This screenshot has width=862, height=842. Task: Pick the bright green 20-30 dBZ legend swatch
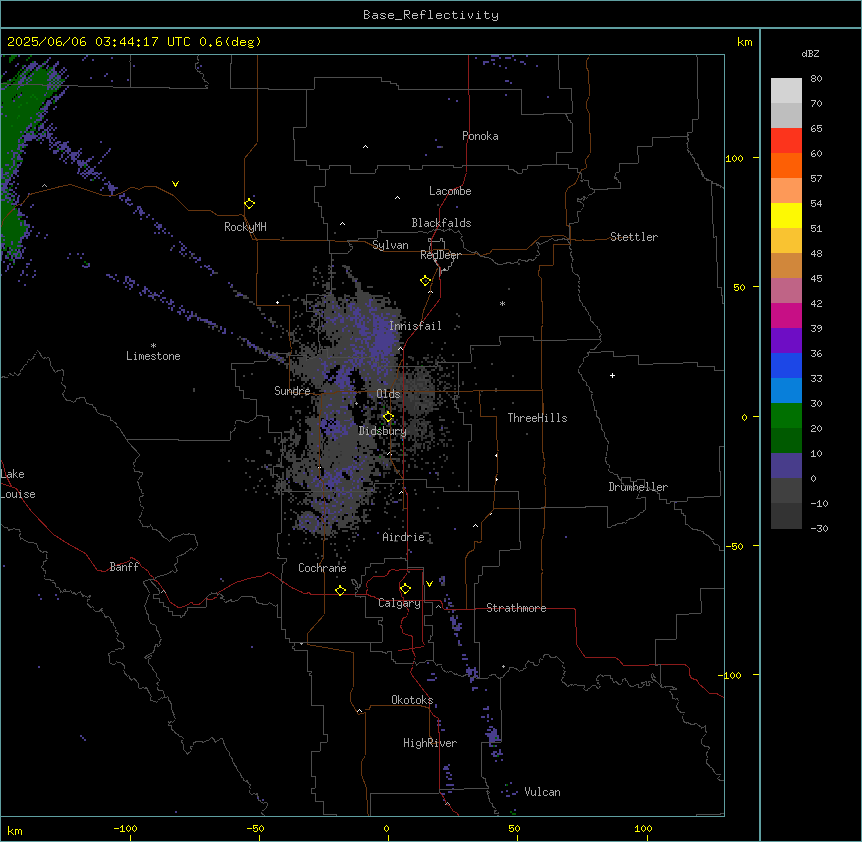click(x=786, y=416)
